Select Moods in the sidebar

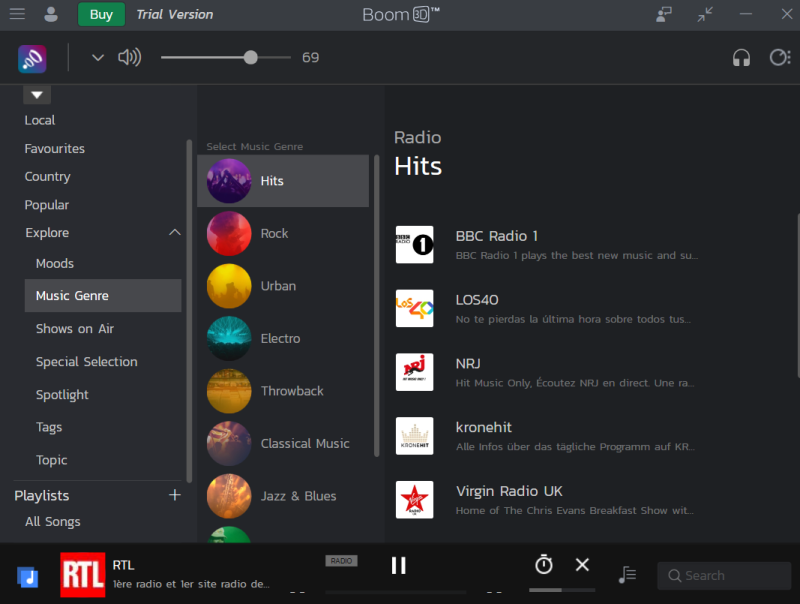tap(55, 263)
